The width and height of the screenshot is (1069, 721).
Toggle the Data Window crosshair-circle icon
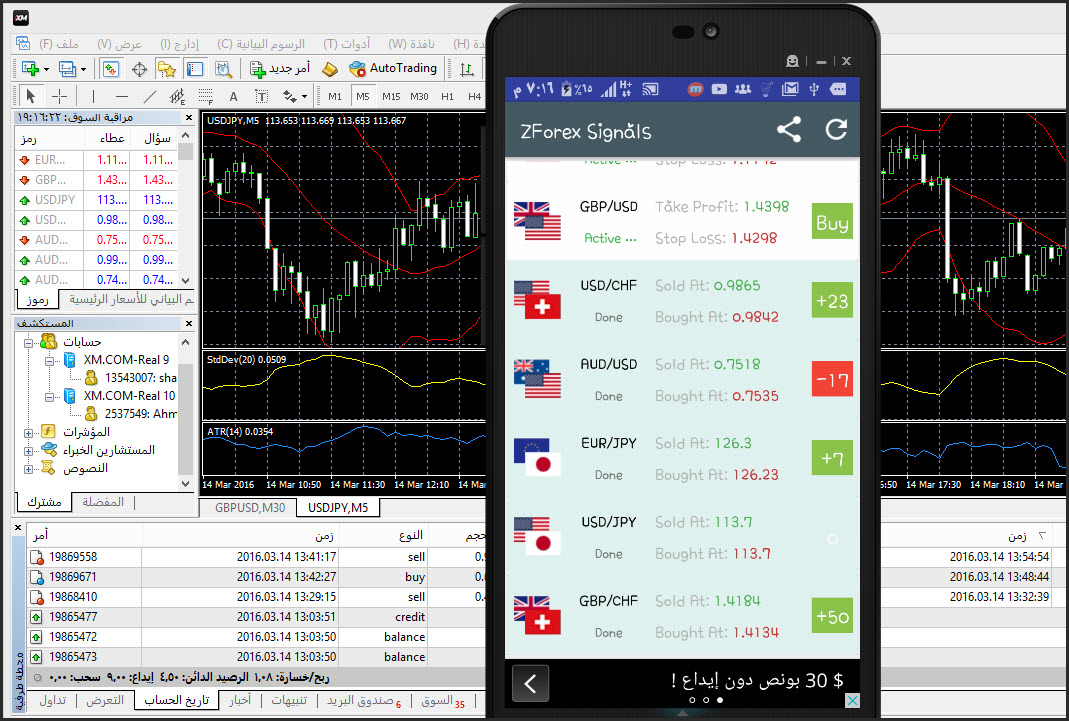click(x=139, y=69)
